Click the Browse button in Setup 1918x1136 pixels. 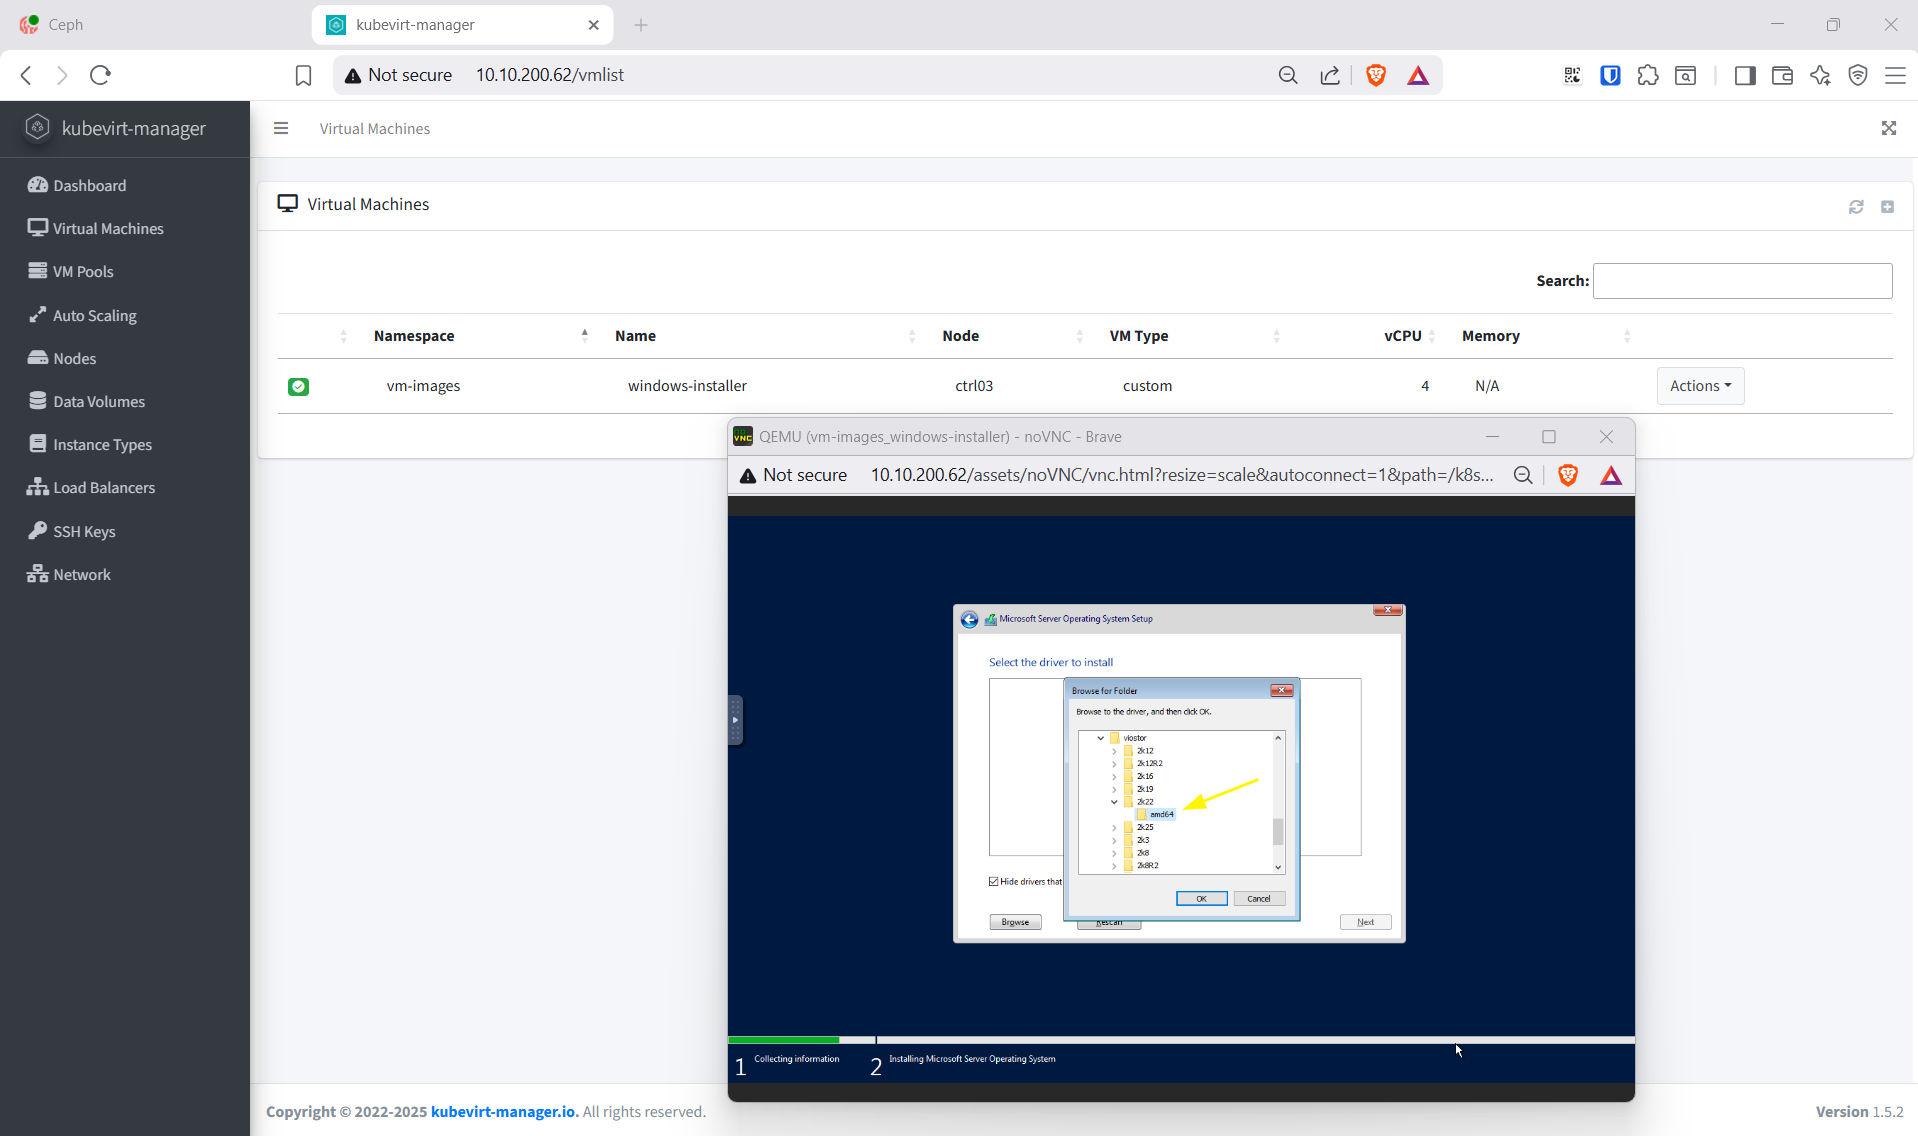(x=1015, y=922)
